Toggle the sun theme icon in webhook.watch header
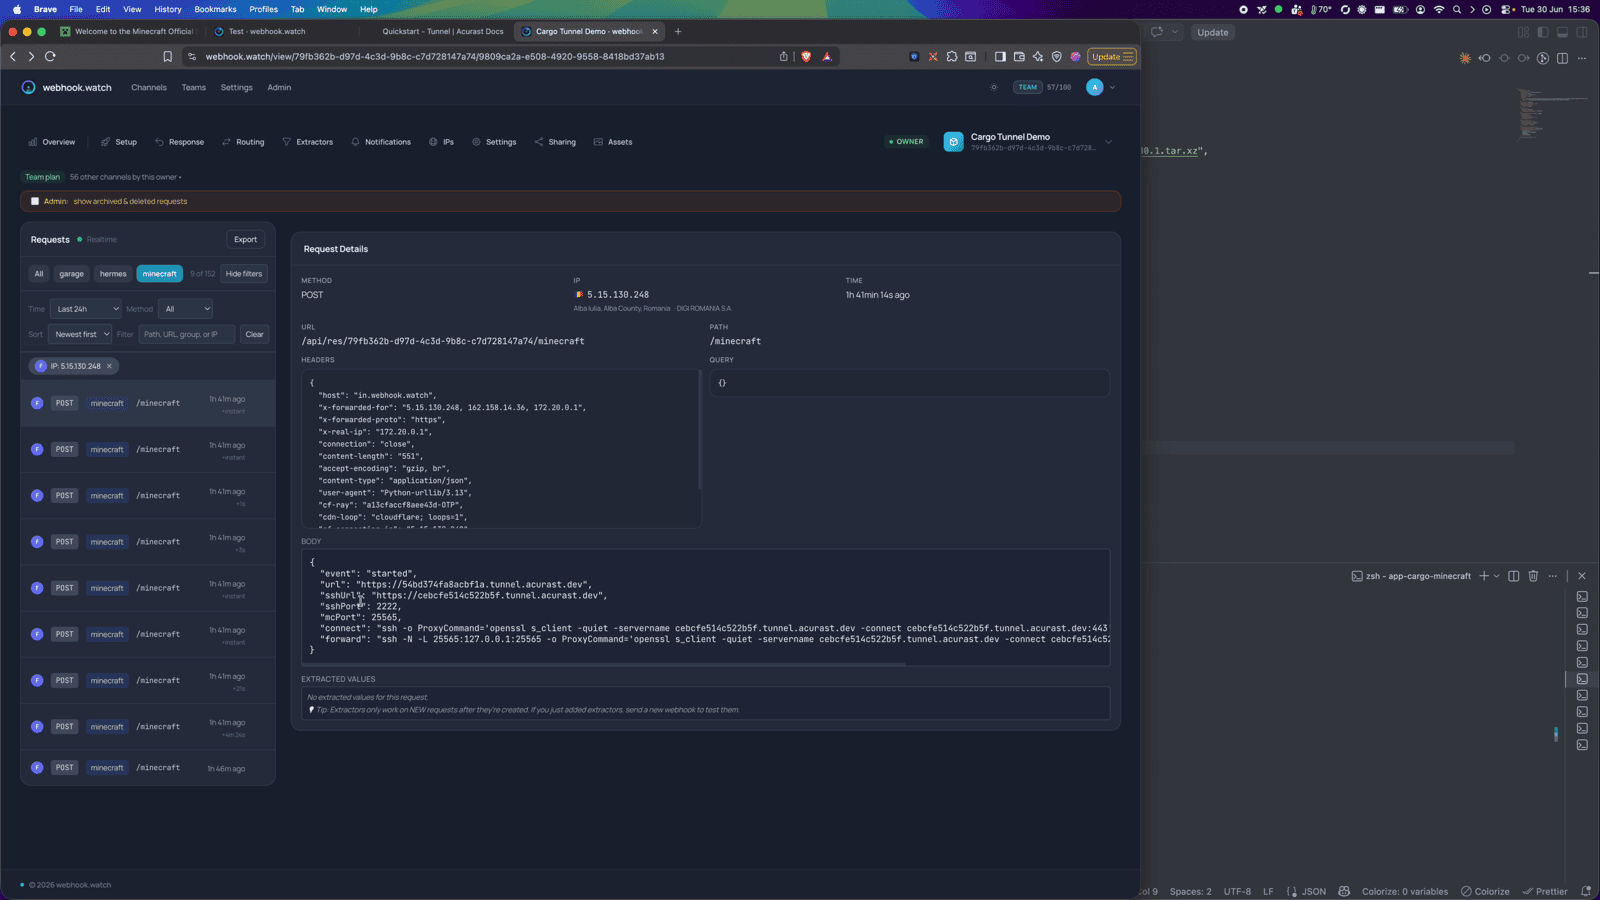Image resolution: width=1600 pixels, height=900 pixels. pos(993,87)
